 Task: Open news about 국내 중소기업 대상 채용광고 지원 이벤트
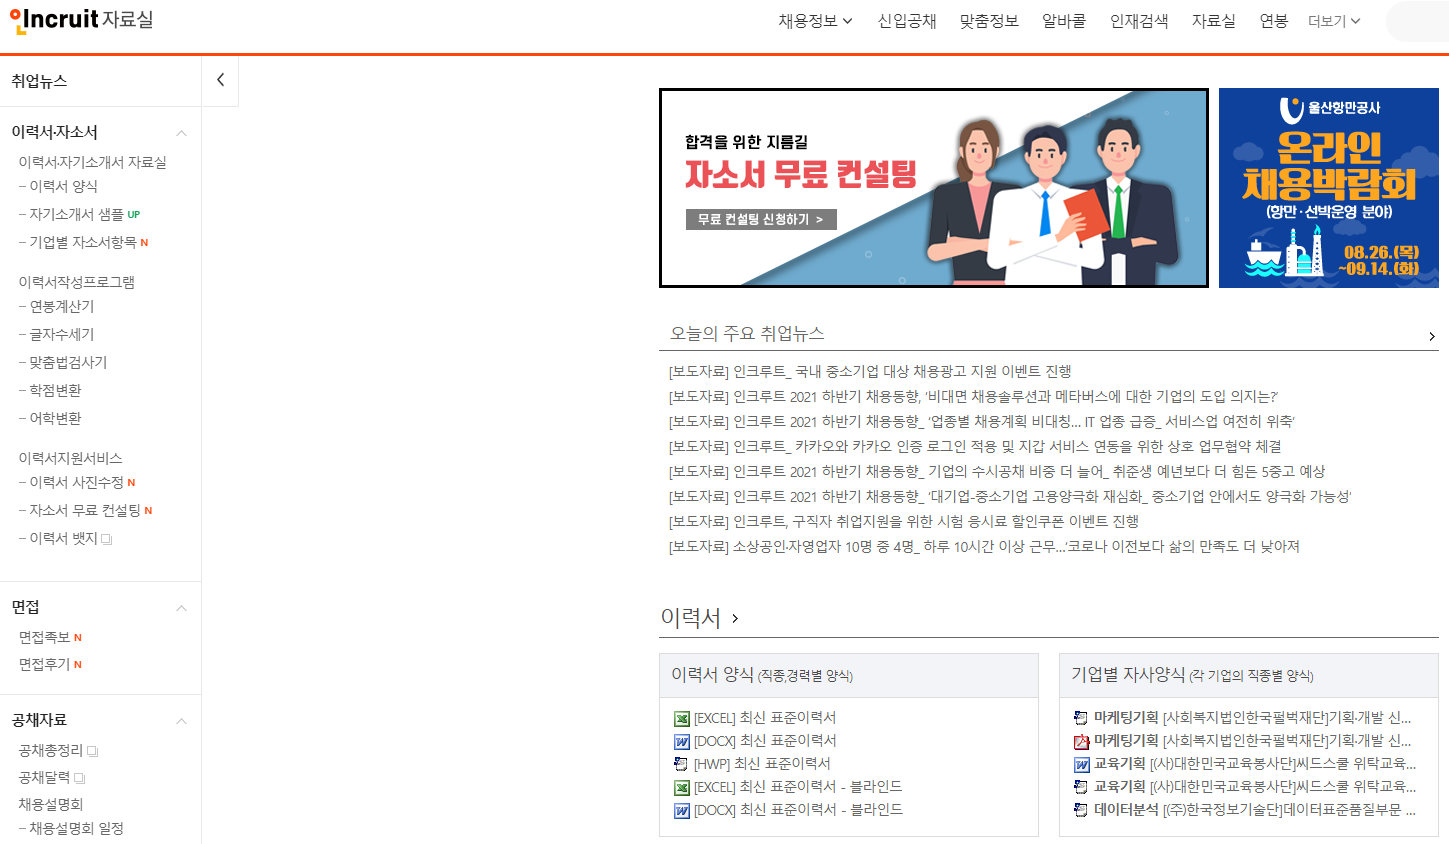coord(870,371)
